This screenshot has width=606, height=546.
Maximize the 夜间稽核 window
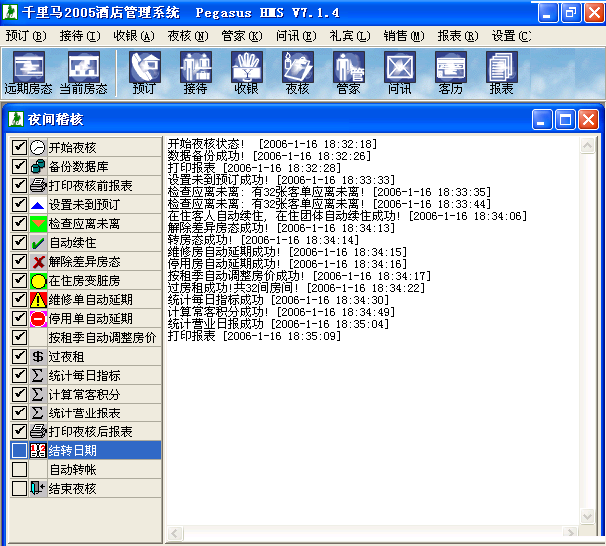click(x=565, y=119)
